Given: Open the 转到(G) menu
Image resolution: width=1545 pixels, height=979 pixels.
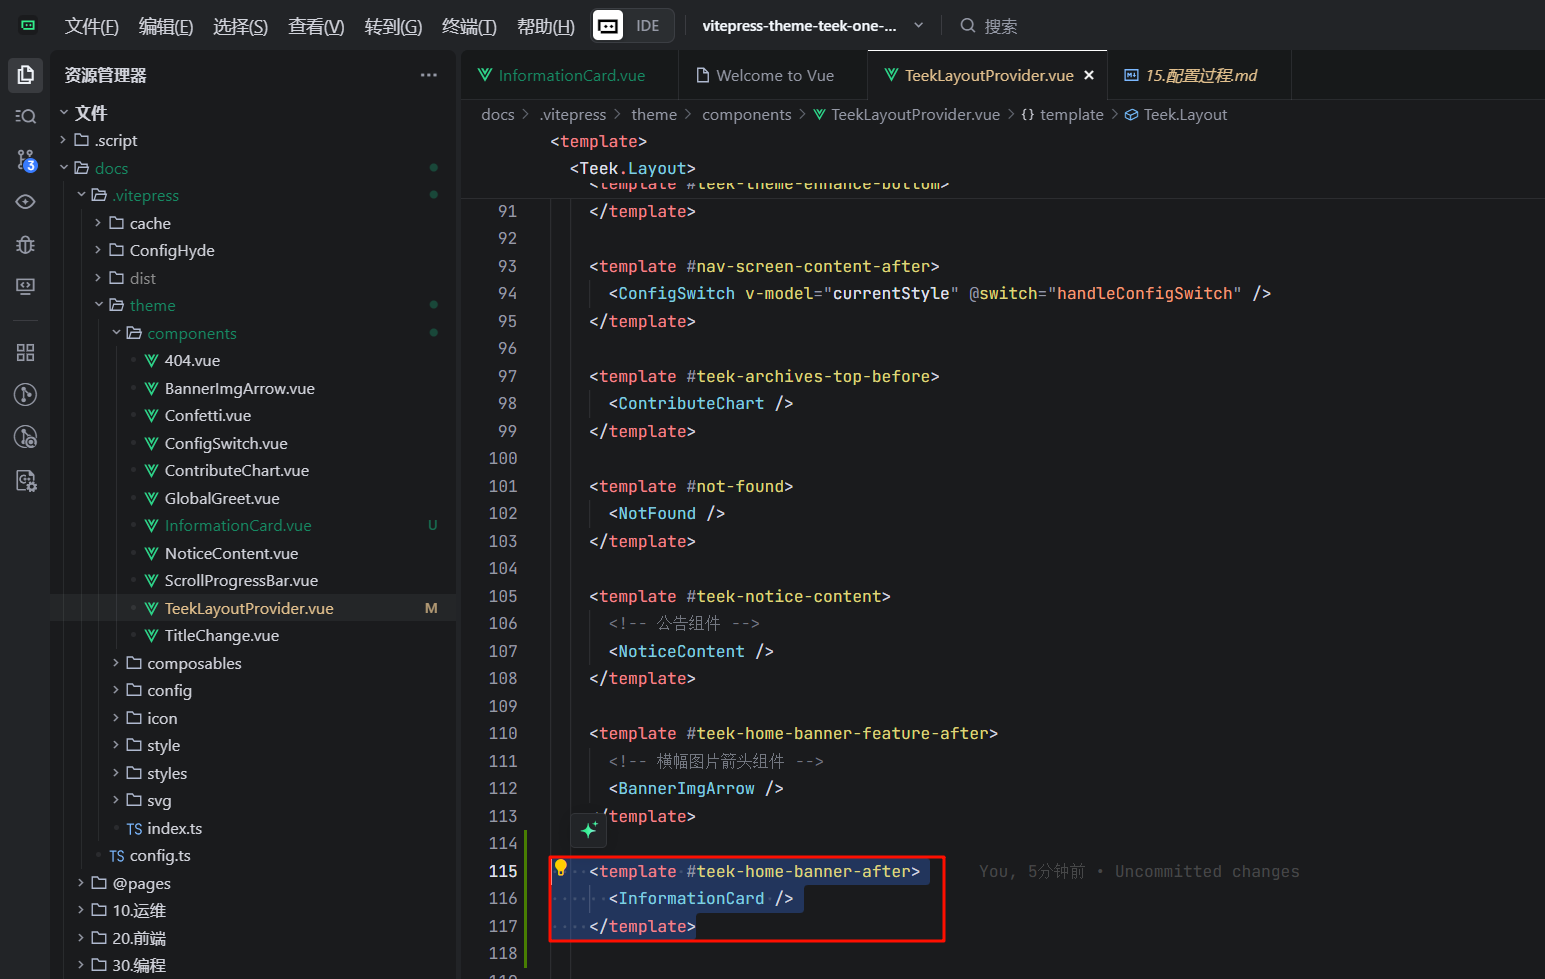Looking at the screenshot, I should click(x=393, y=27).
